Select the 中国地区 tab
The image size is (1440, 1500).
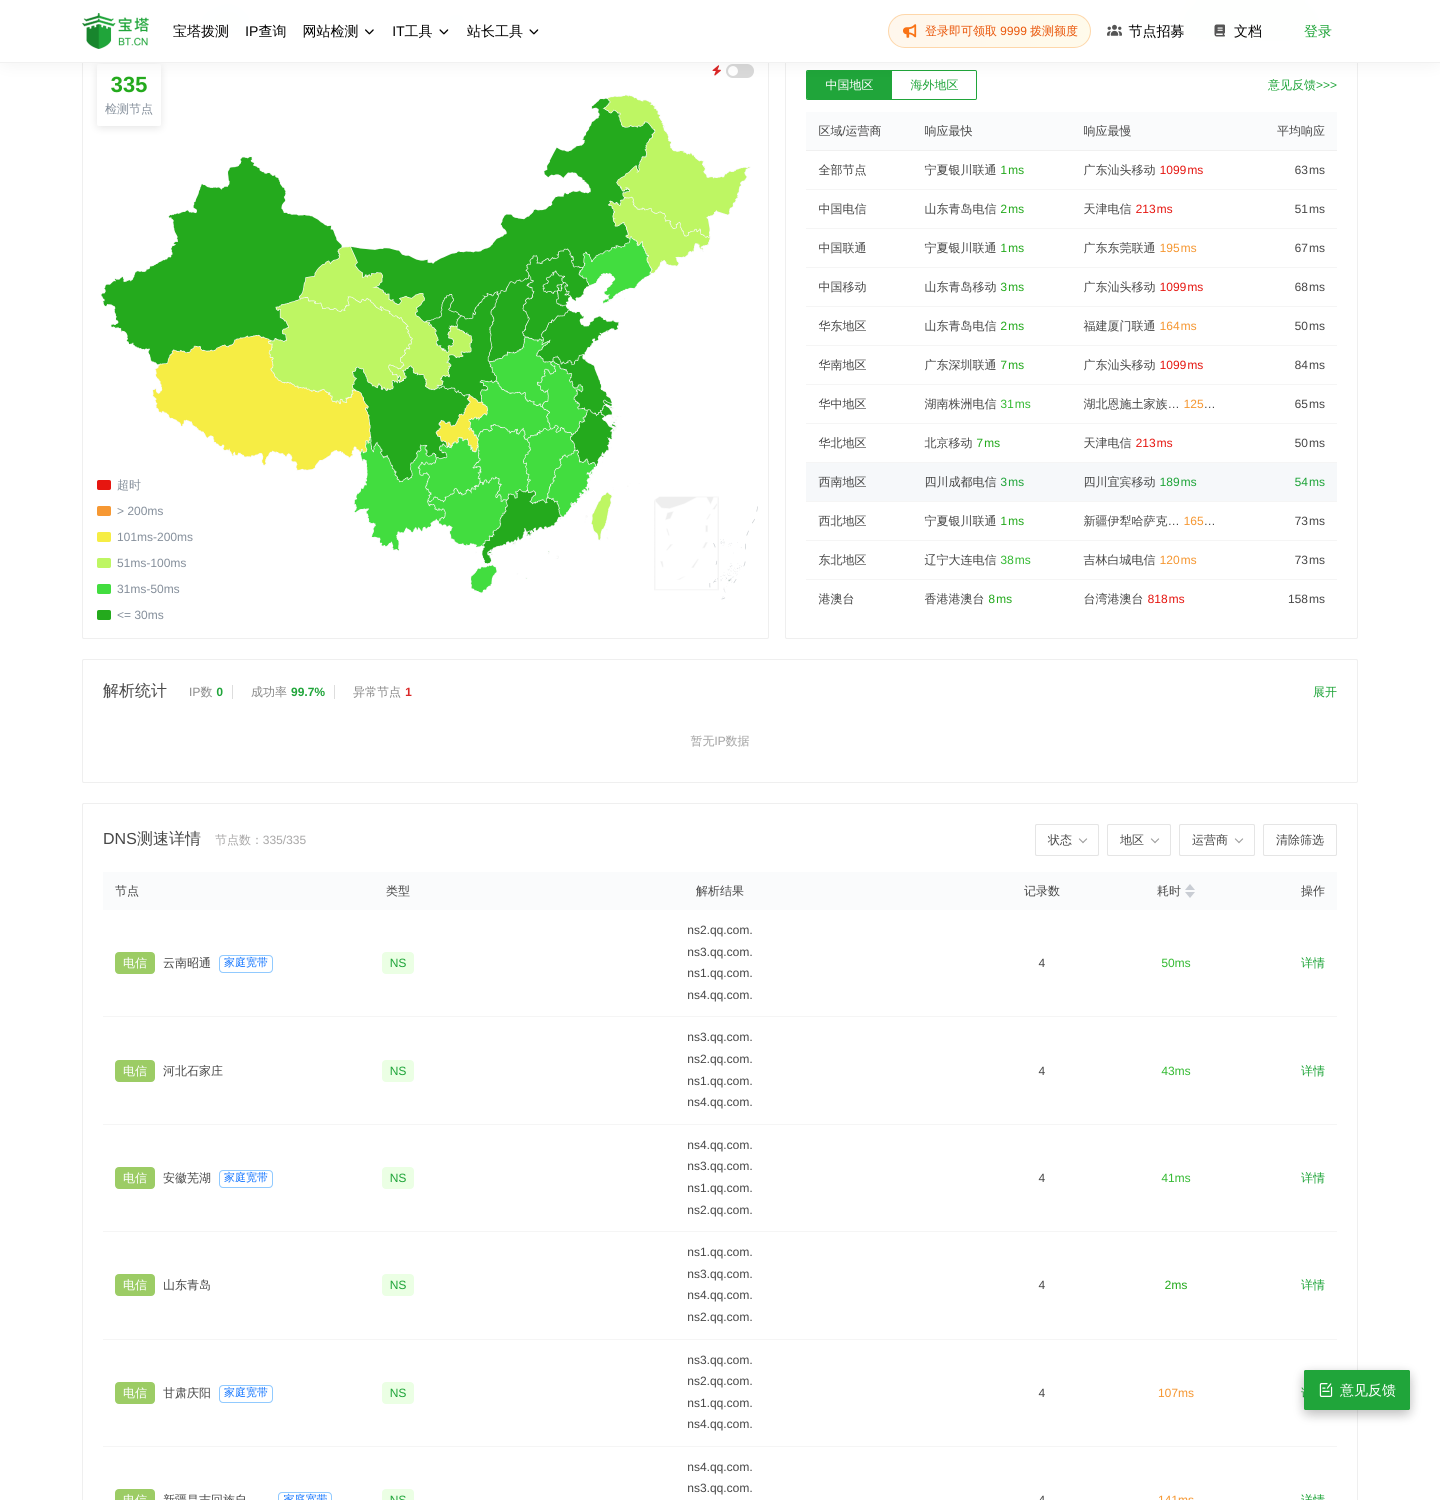[849, 85]
